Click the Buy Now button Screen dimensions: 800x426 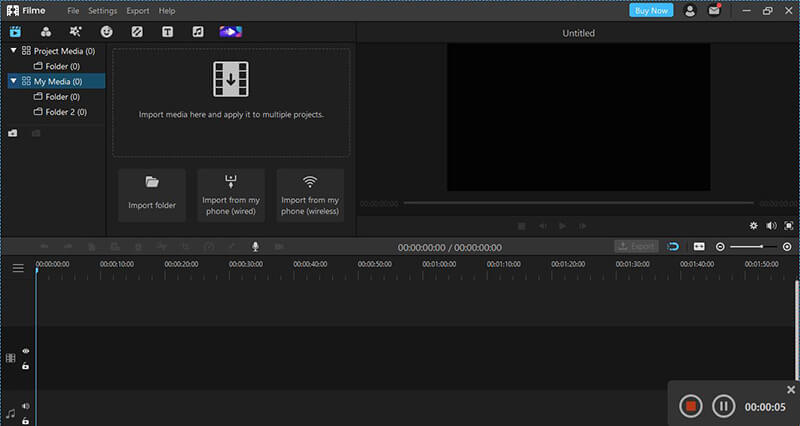point(651,11)
